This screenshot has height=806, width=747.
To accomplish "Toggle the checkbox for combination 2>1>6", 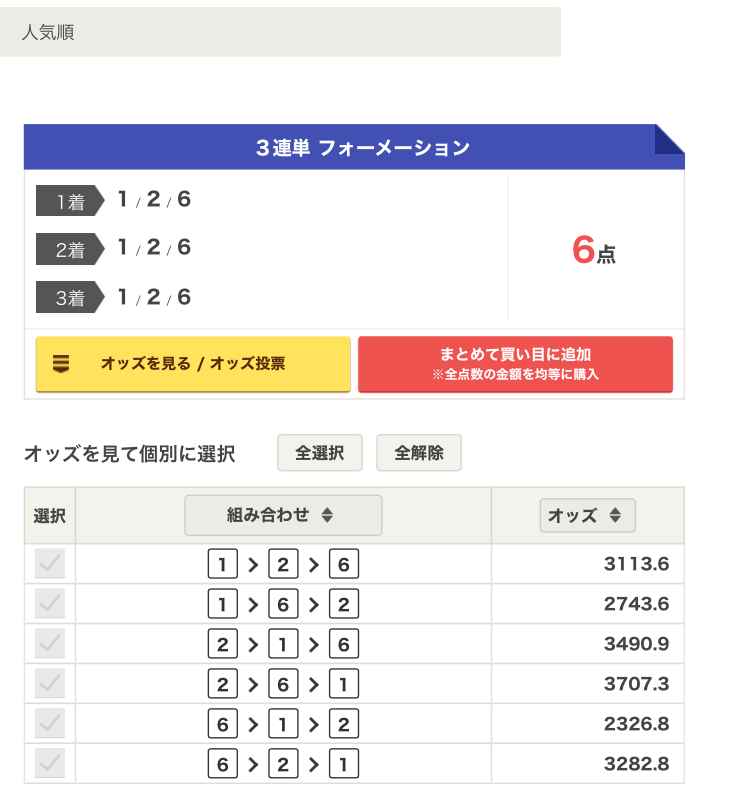I will coord(50,645).
